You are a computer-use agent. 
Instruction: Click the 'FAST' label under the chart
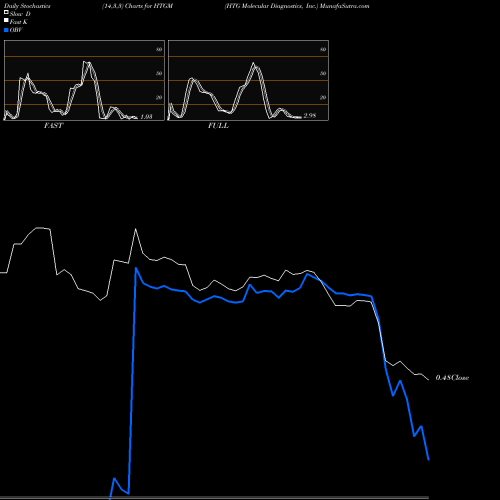click(54, 126)
